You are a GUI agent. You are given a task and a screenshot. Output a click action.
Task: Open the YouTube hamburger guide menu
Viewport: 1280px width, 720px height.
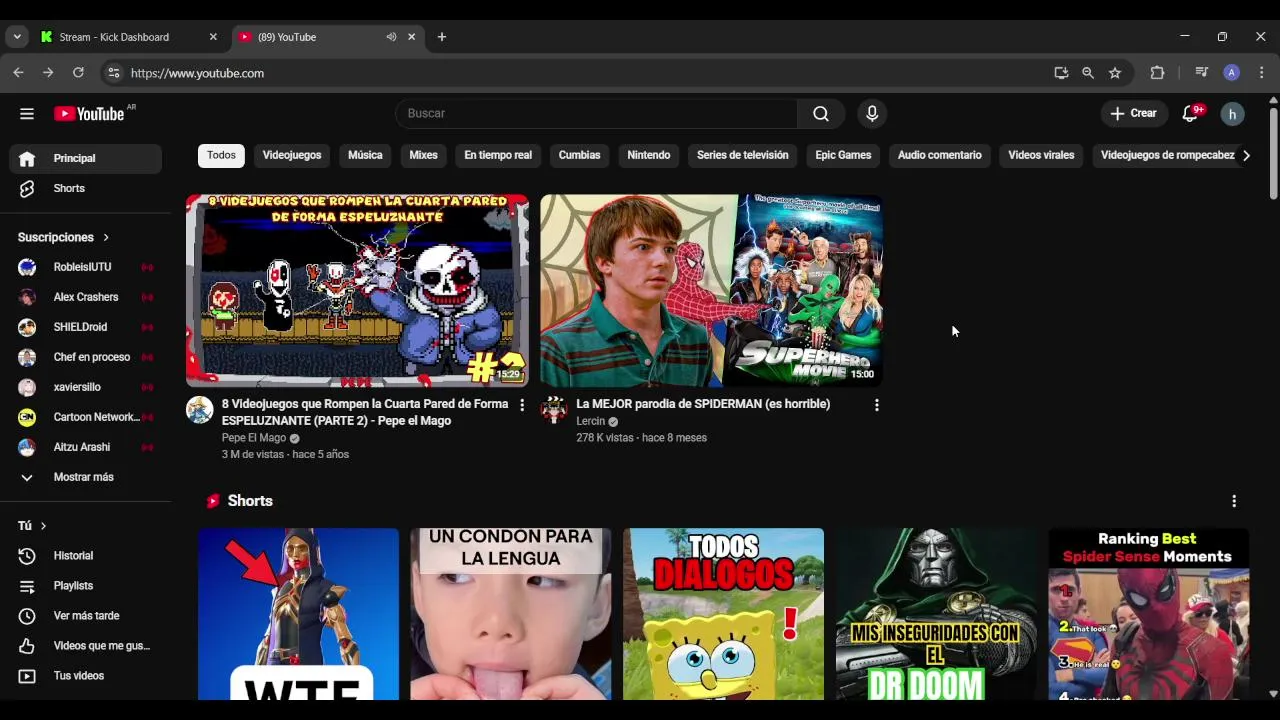pos(27,114)
